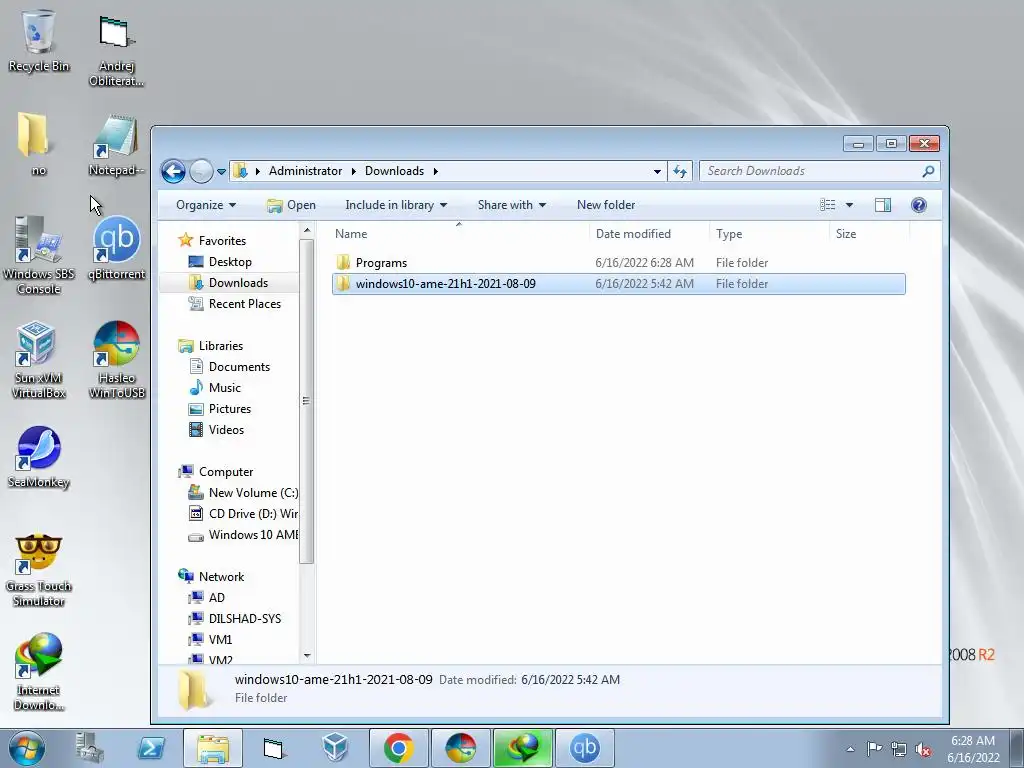
Task: Open the recent pages dropdown arrow
Action: 221,172
